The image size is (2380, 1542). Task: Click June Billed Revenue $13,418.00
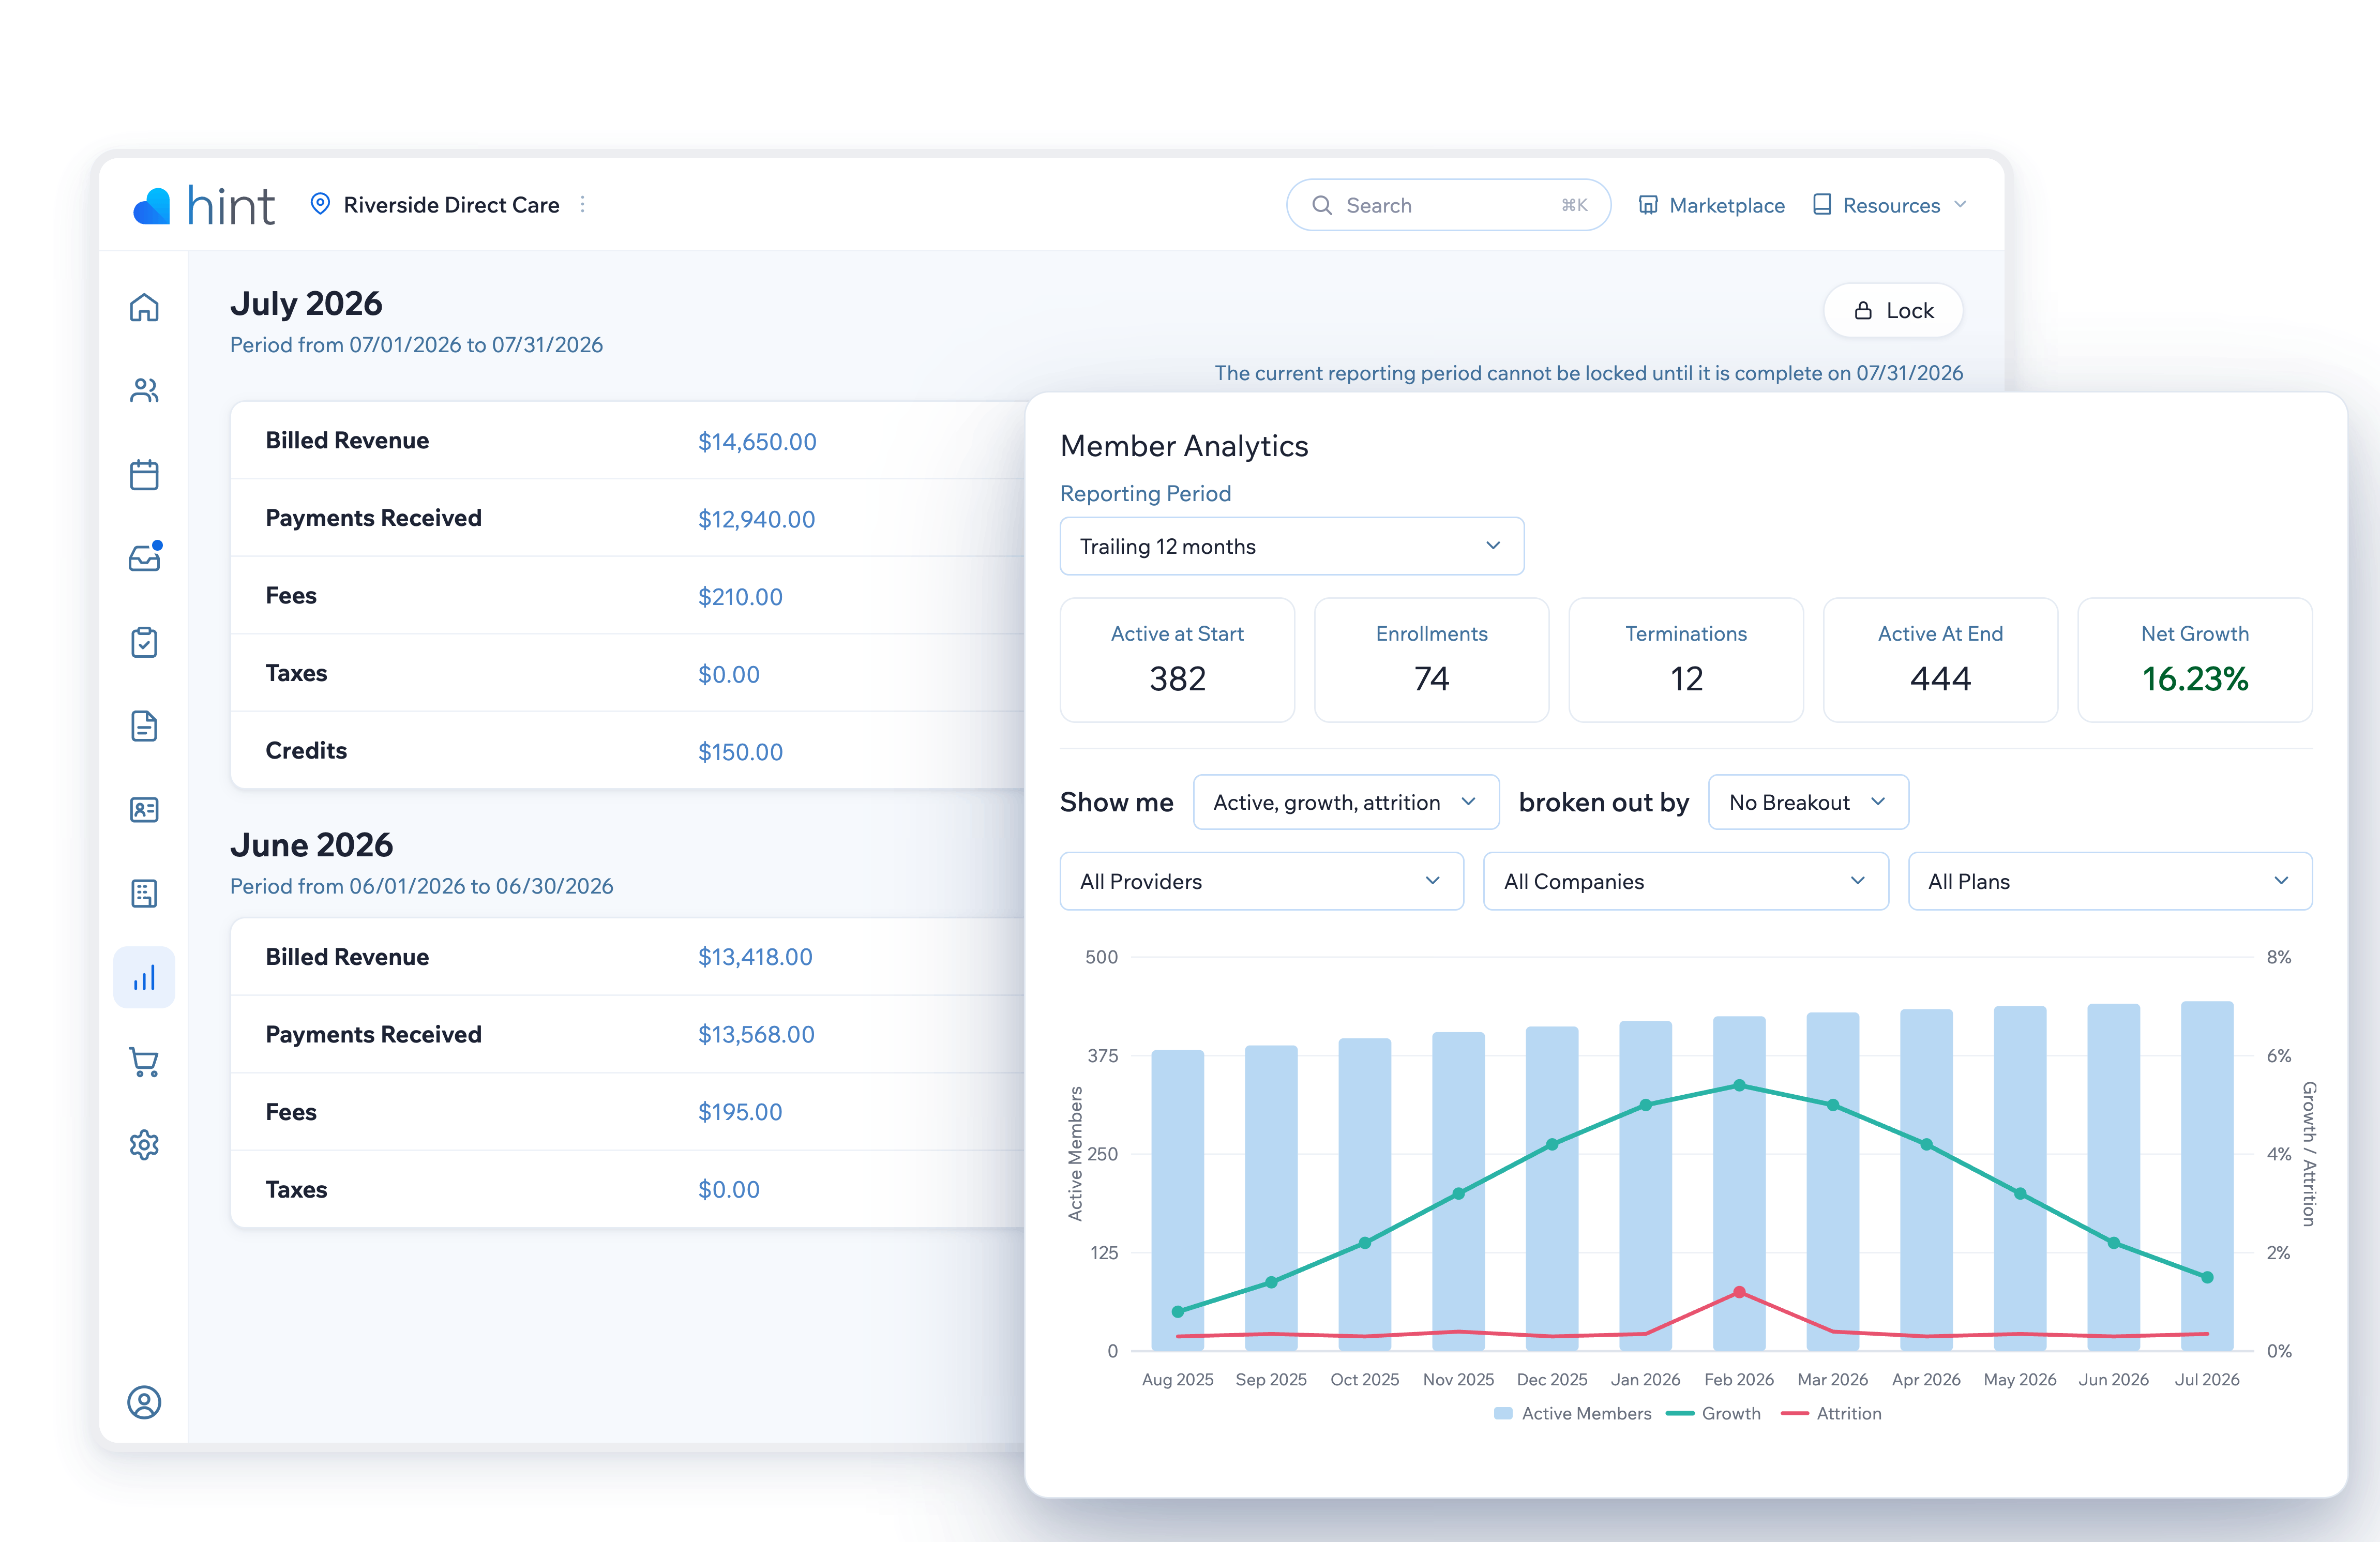tap(755, 957)
